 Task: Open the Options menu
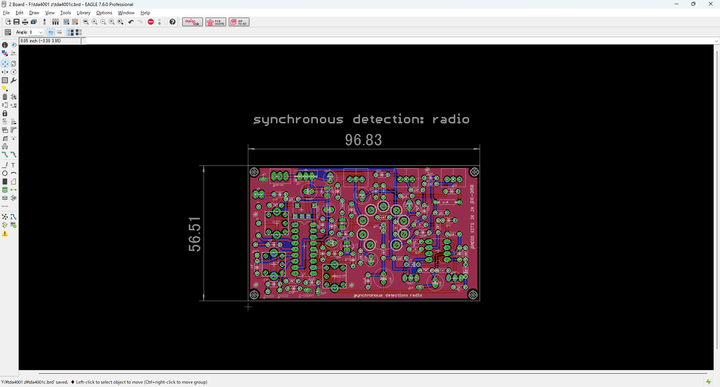click(104, 13)
